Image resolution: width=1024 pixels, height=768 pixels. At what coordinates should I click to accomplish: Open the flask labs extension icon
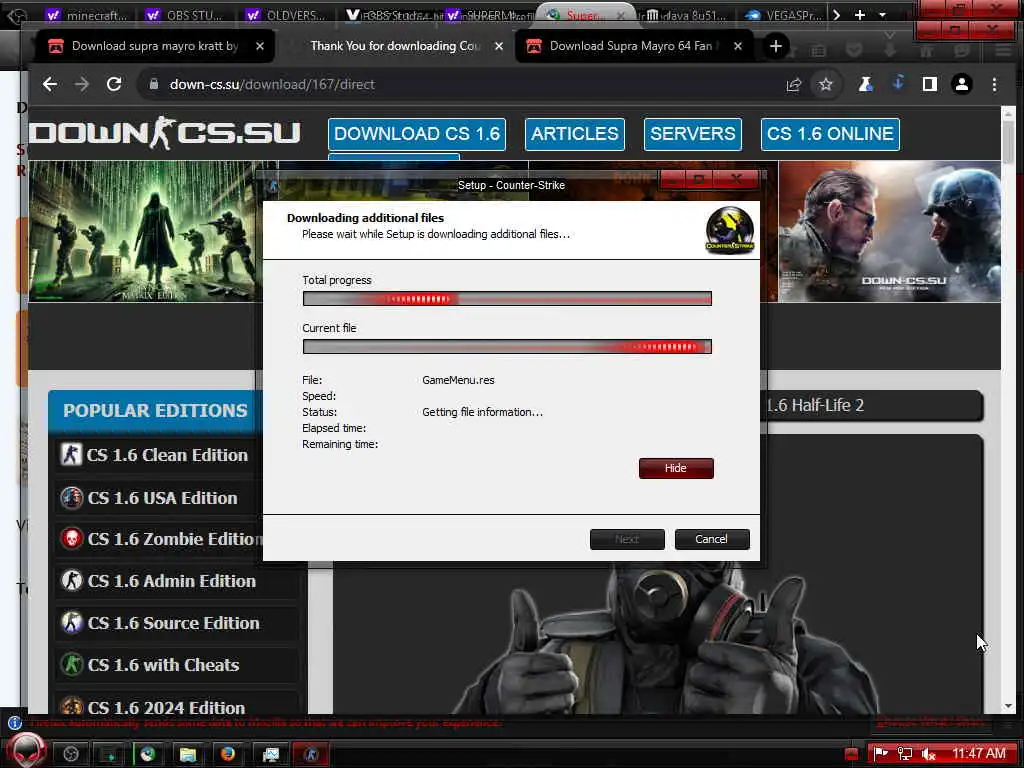point(865,84)
